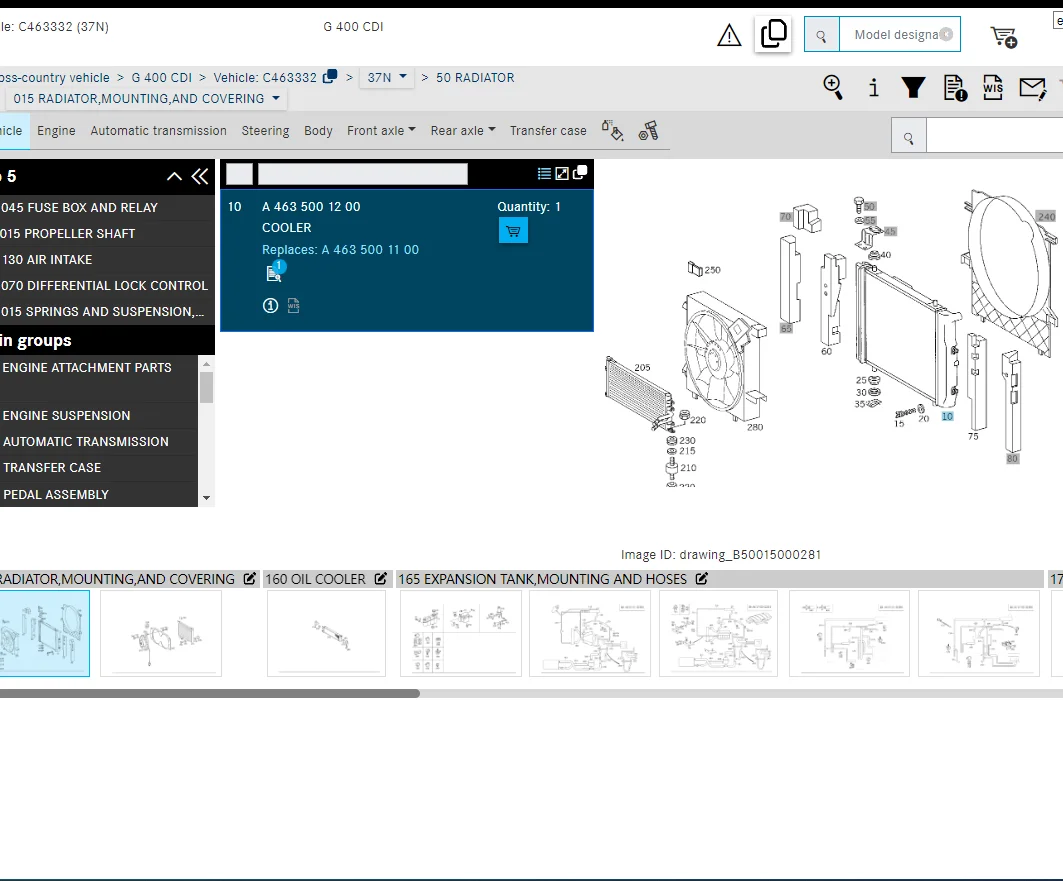1063x881 pixels.
Task: Show vehicle information with the i icon
Action: 874,87
